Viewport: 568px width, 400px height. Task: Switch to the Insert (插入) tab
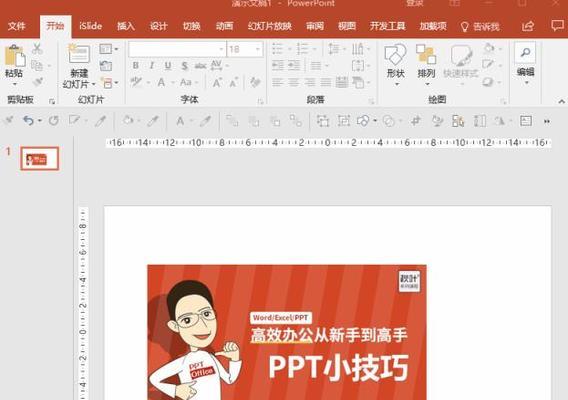[126, 26]
